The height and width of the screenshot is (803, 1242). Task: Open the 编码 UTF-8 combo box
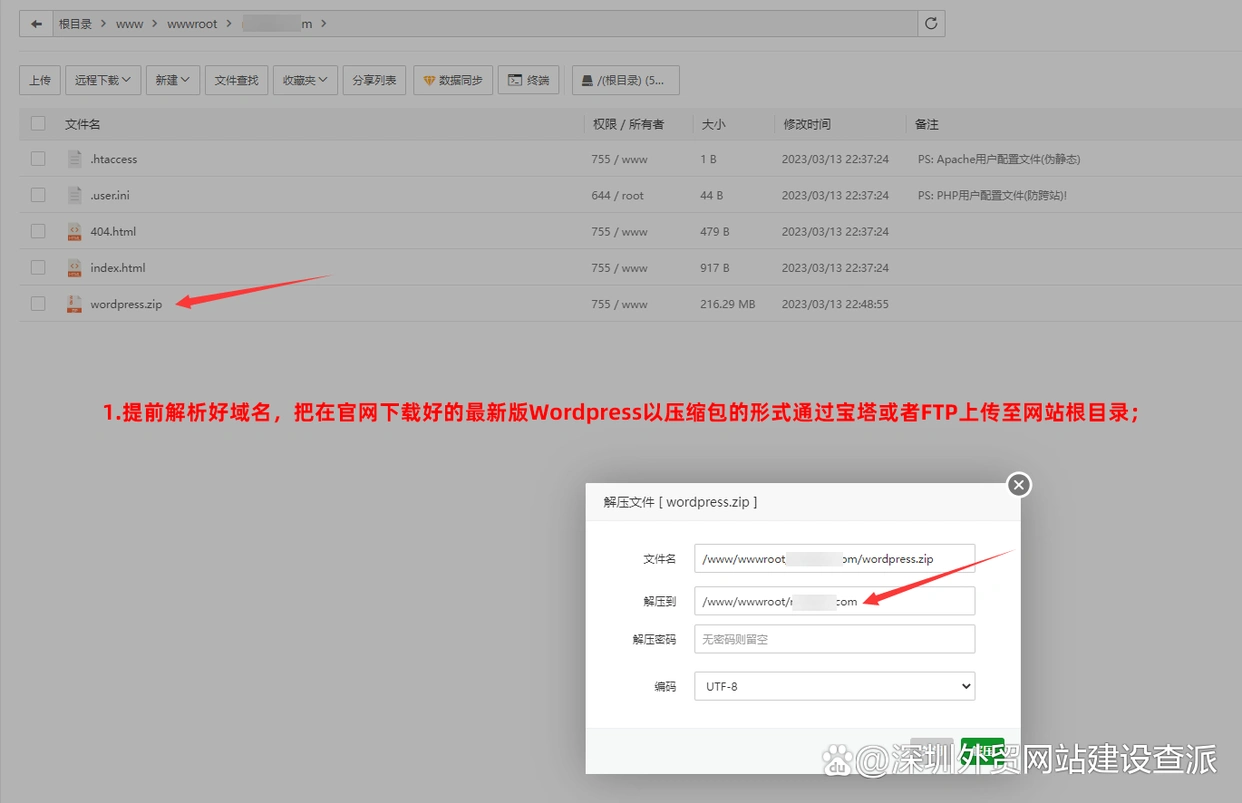(x=834, y=687)
